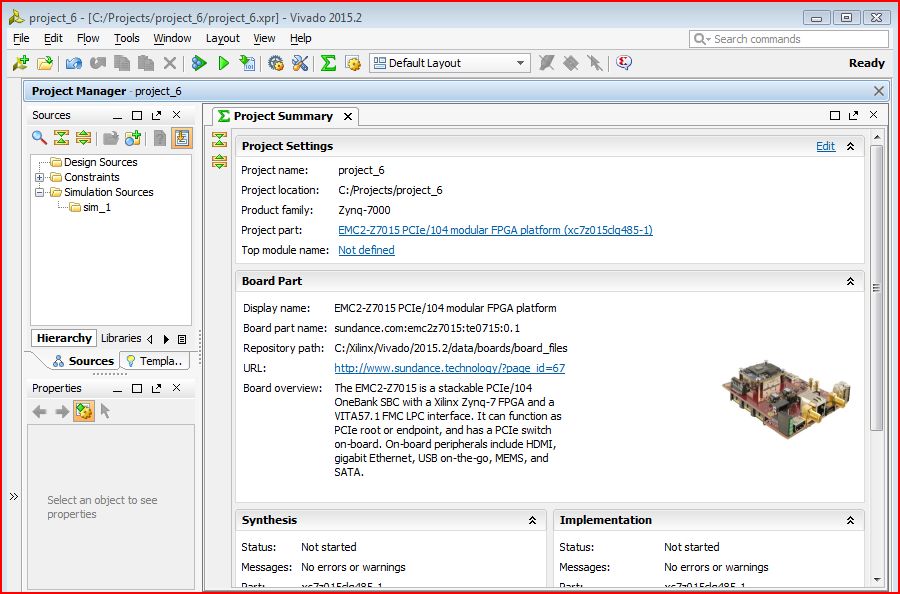Toggle the highlighted auto-scroll button in Sources toolbar
Viewport: 900px width, 594px height.
pos(182,138)
